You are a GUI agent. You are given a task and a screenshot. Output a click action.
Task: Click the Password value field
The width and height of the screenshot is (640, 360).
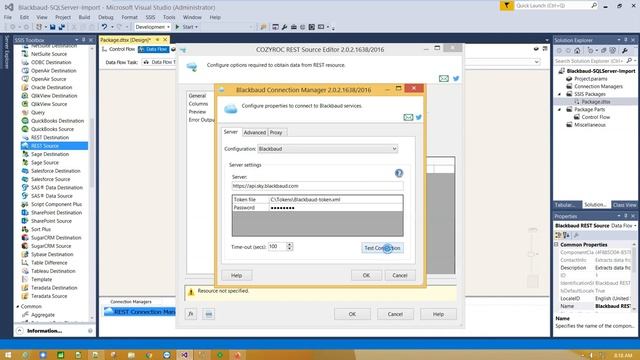(x=336, y=208)
